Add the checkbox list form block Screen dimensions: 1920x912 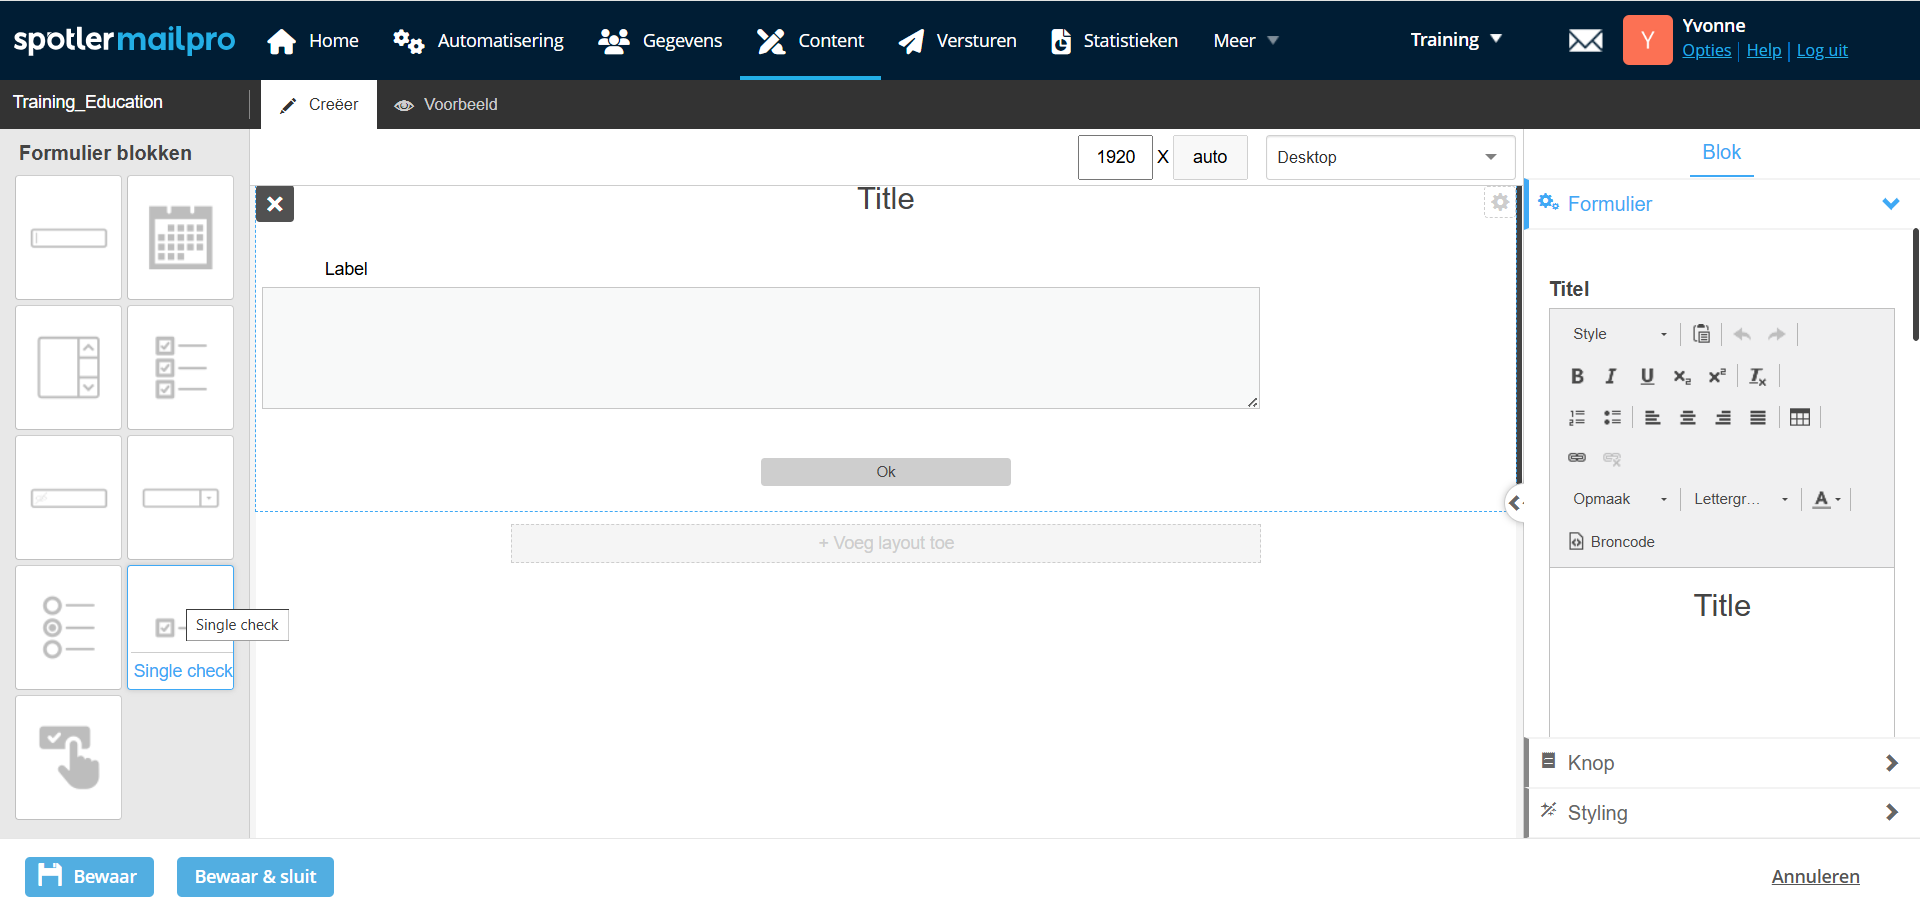click(x=180, y=368)
